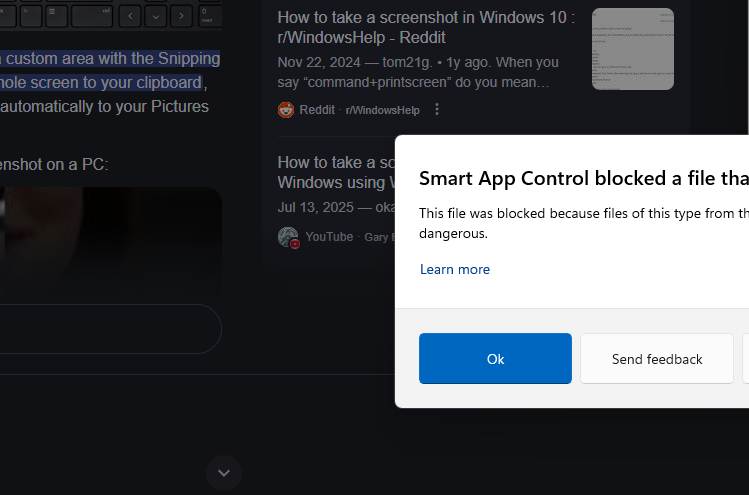
Task: Click the YouTube channel avatar icon
Action: (288, 237)
